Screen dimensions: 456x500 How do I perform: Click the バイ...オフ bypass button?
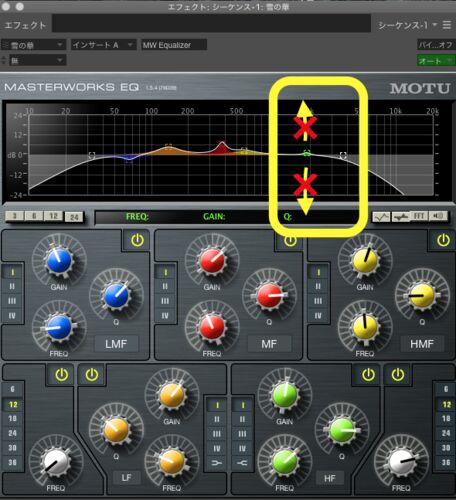click(x=436, y=45)
